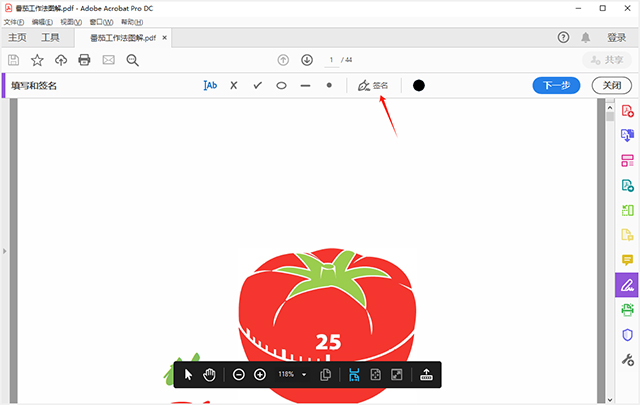Click the vertical scrollbar up arrow

pyautogui.click(x=610, y=108)
